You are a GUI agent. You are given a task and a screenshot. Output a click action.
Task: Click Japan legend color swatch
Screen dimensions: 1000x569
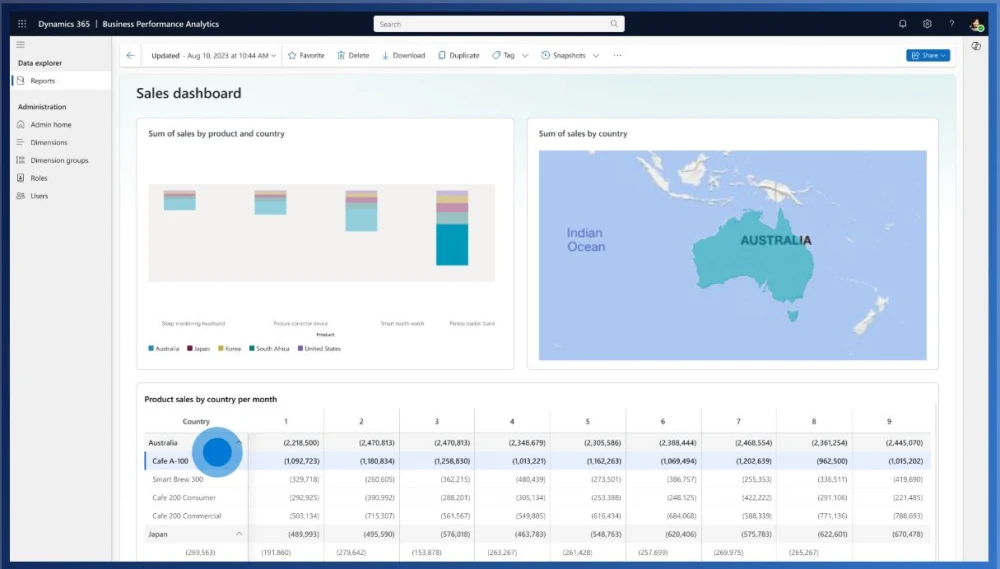click(x=189, y=348)
